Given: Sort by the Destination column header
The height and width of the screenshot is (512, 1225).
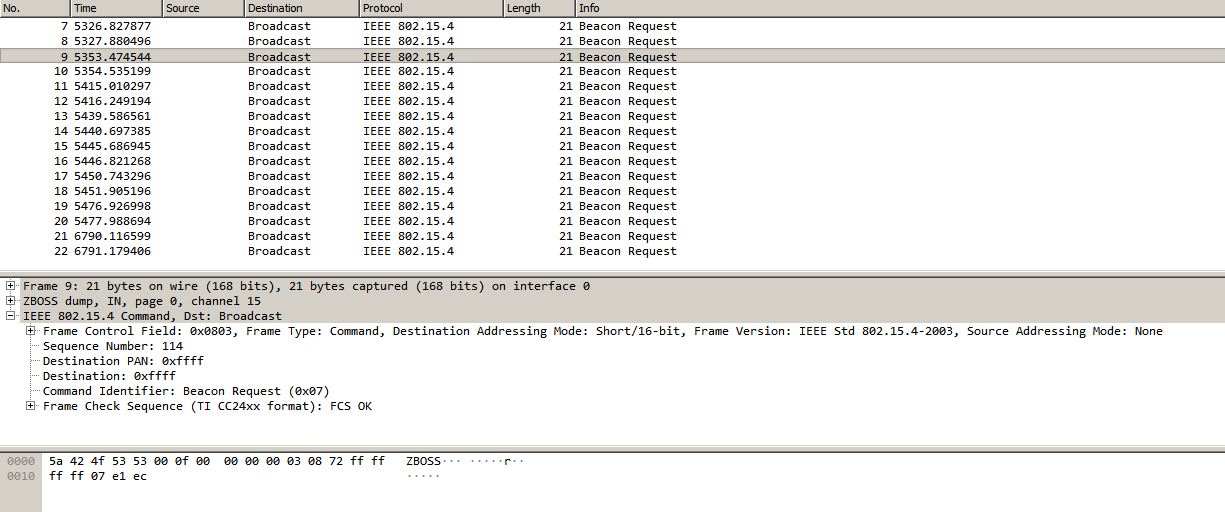Looking at the screenshot, I should [302, 8].
